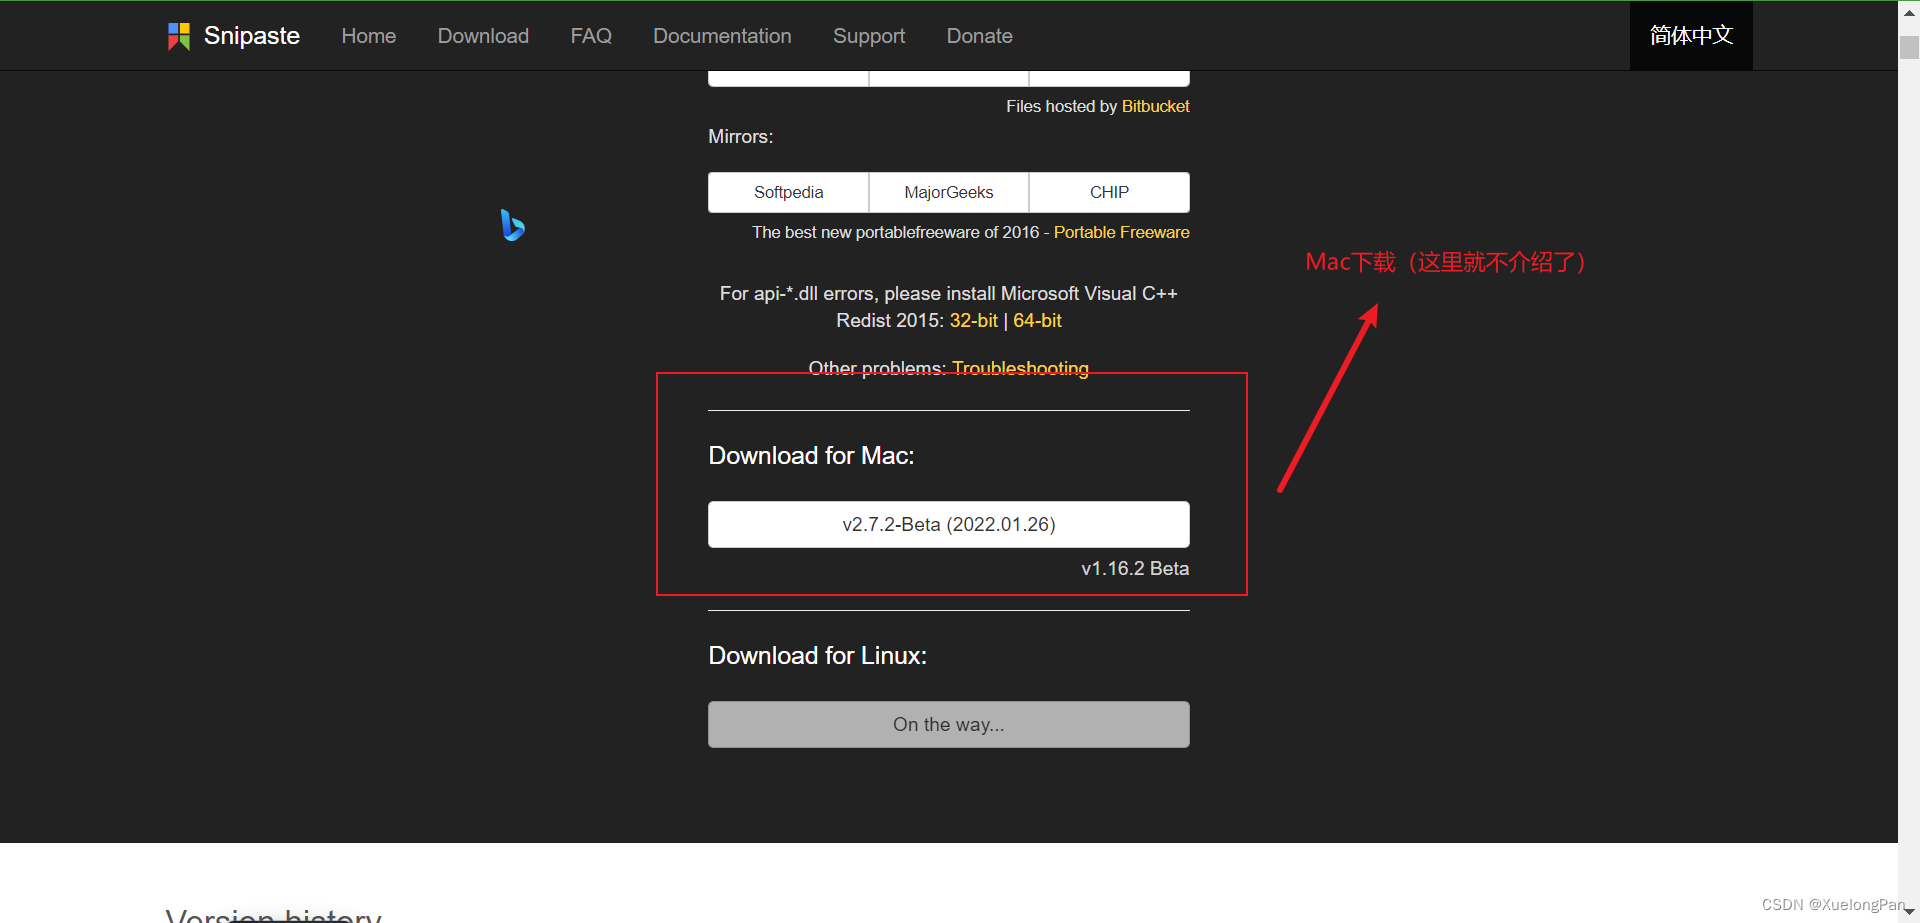Download the 64-bit Visual C++ Redist
1920x923 pixels.
(x=1037, y=321)
